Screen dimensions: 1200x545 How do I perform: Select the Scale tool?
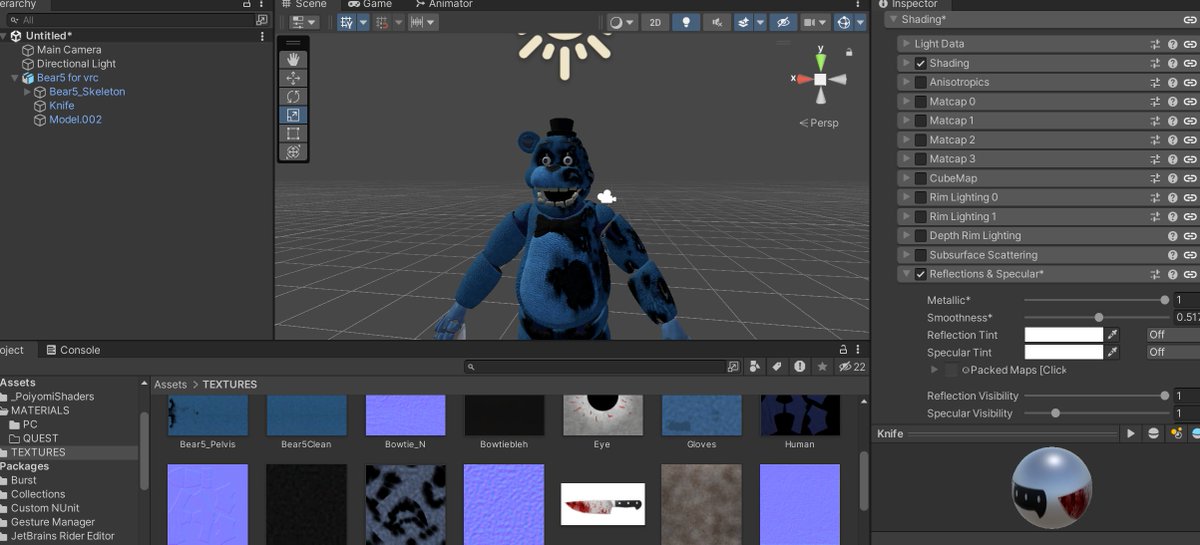click(293, 115)
